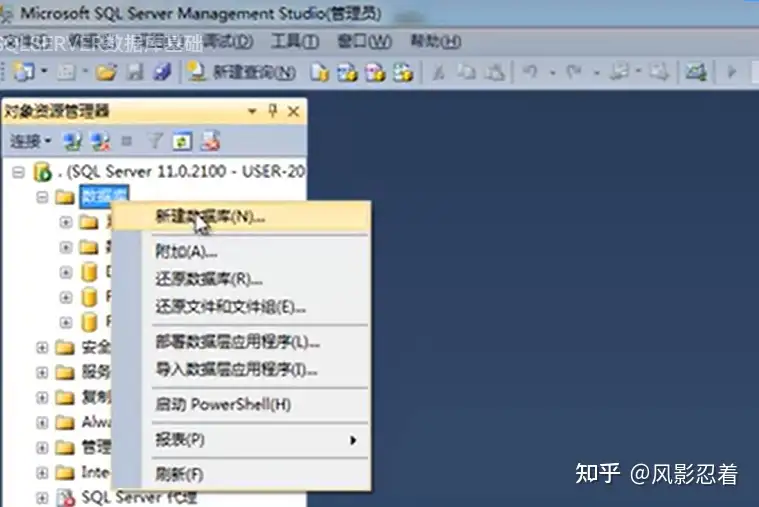Screen dimensions: 759x507
Task: Choose 部署数据层应用程序(L)... menu entry
Action: (242, 342)
